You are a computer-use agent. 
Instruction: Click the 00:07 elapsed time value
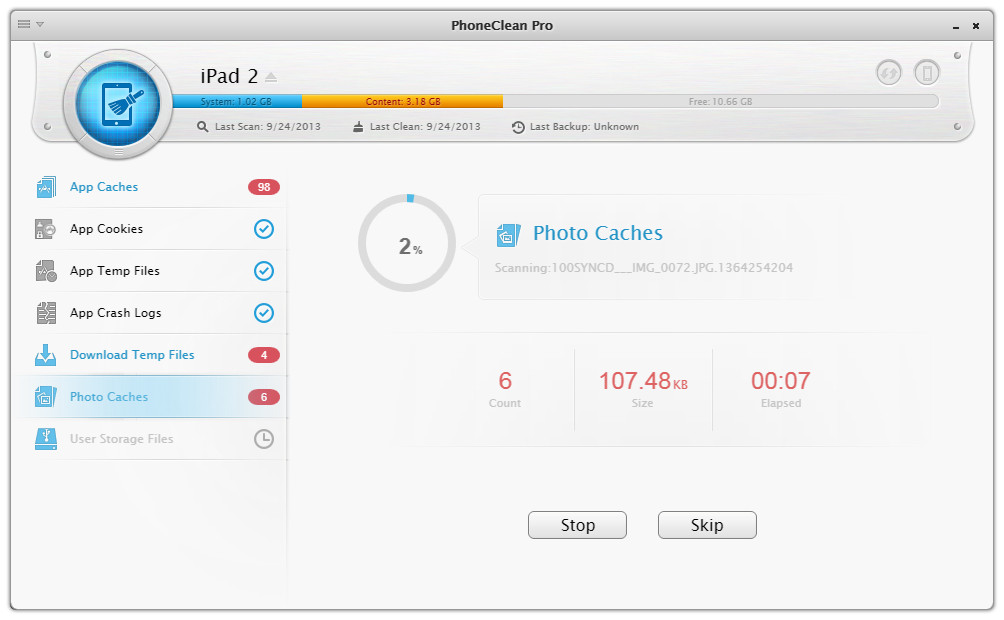coord(781,381)
